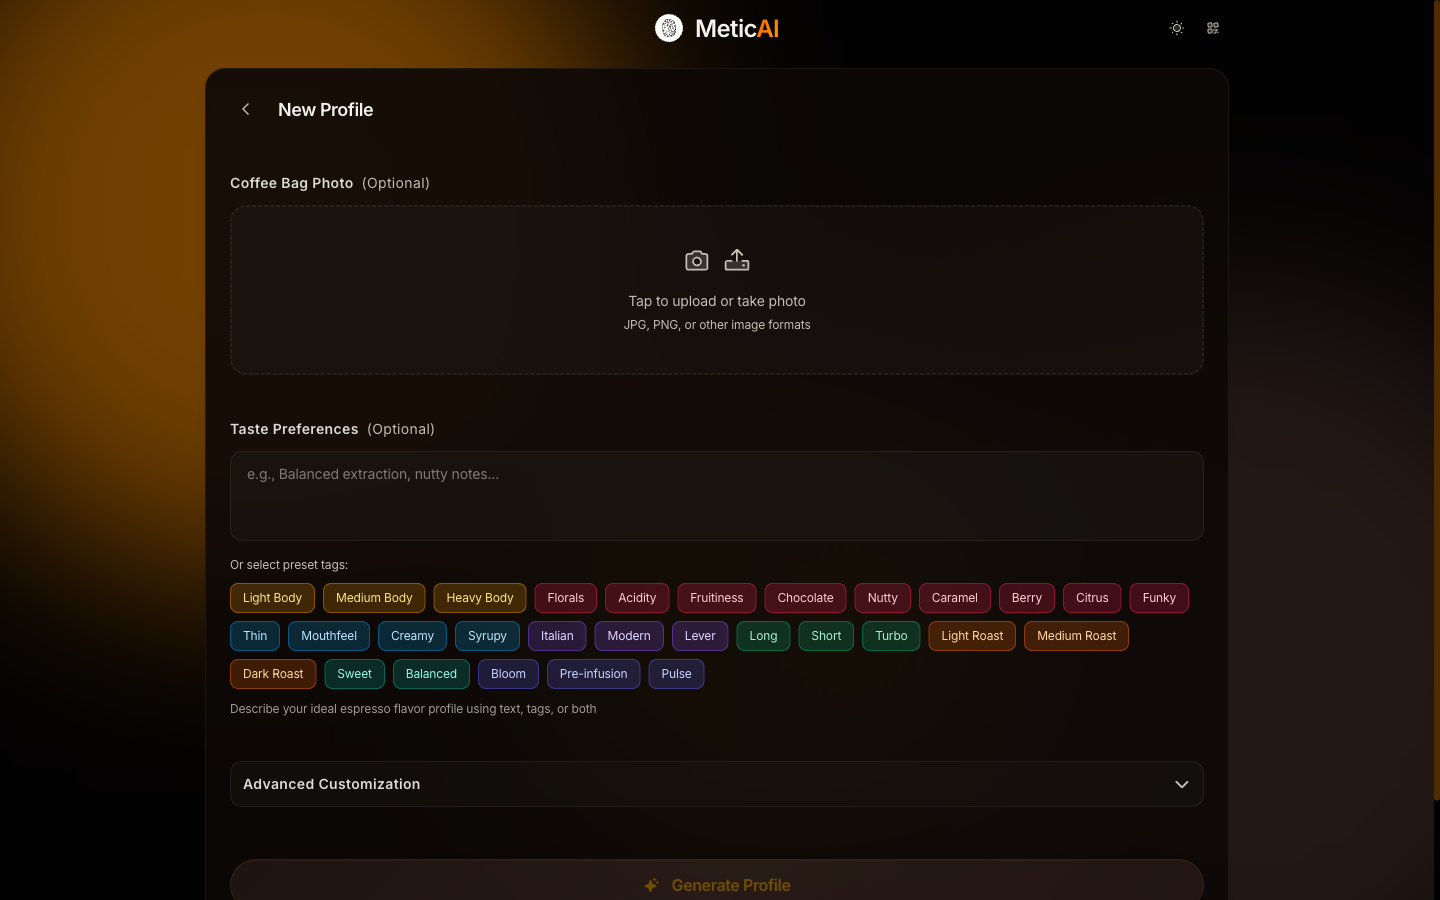
Task: Click the 'Tap to upload or take photo' text
Action: point(717,301)
